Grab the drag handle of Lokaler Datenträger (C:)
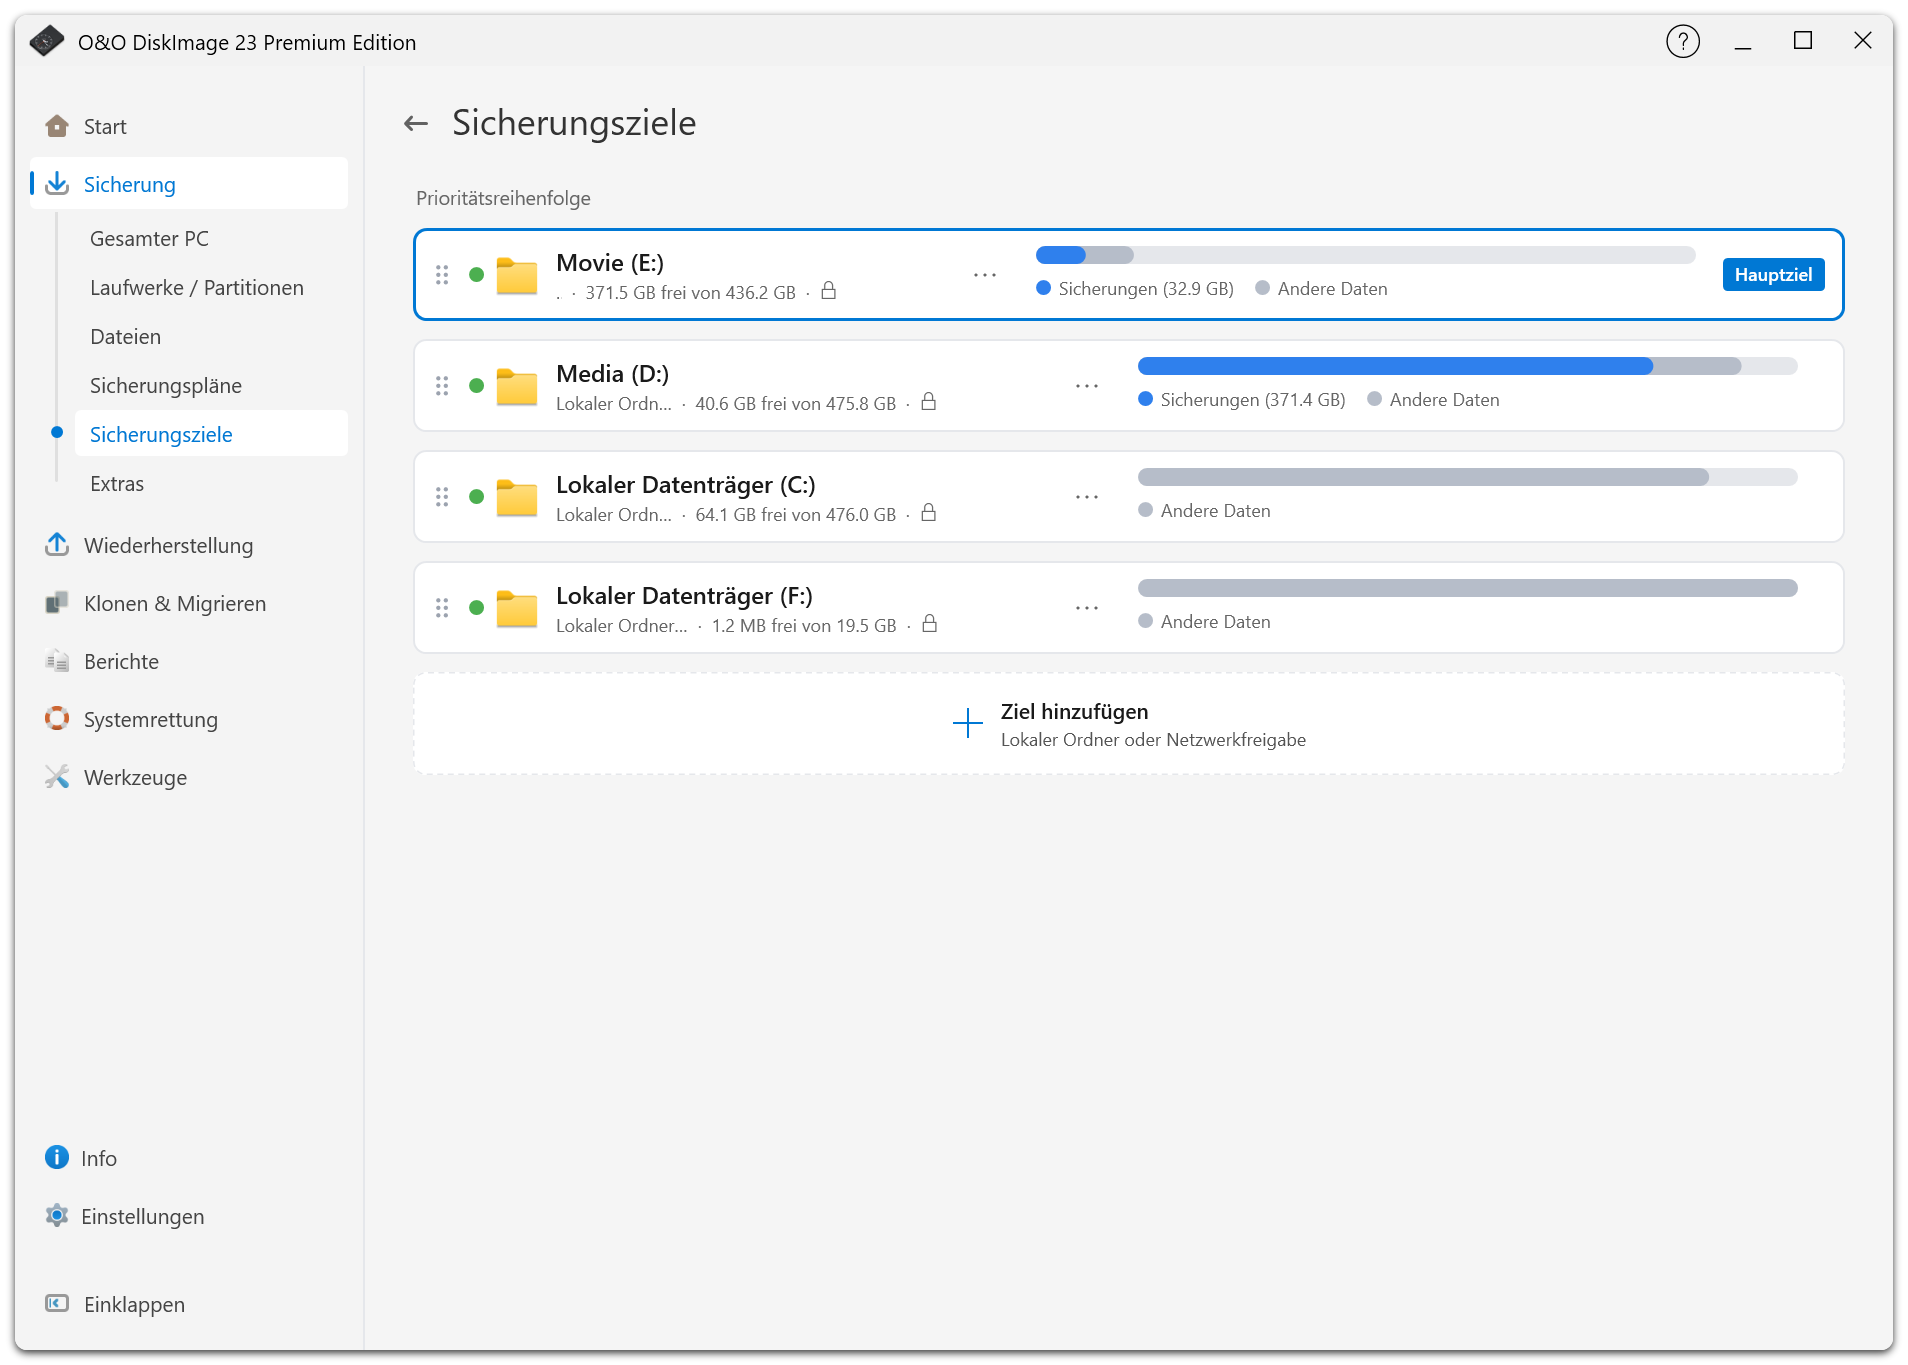This screenshot has width=1908, height=1365. pyautogui.click(x=442, y=497)
